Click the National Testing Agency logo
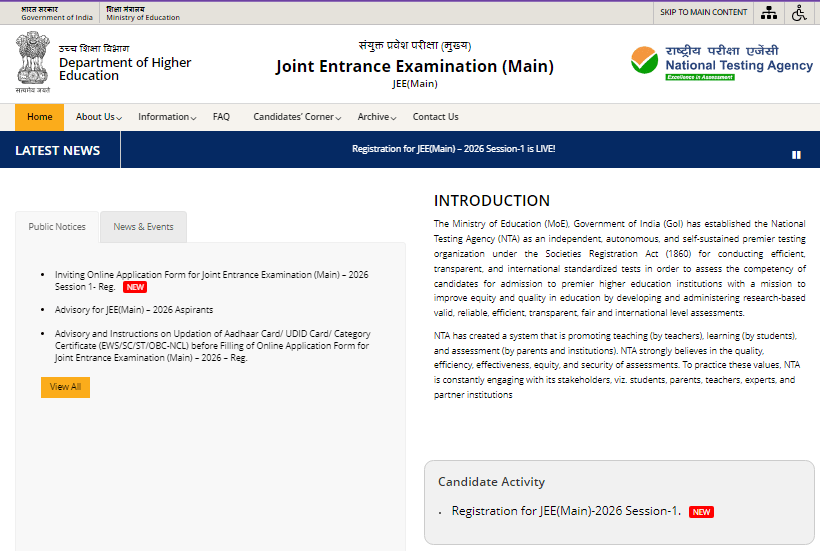Viewport: 820px width, 551px height. 722,63
